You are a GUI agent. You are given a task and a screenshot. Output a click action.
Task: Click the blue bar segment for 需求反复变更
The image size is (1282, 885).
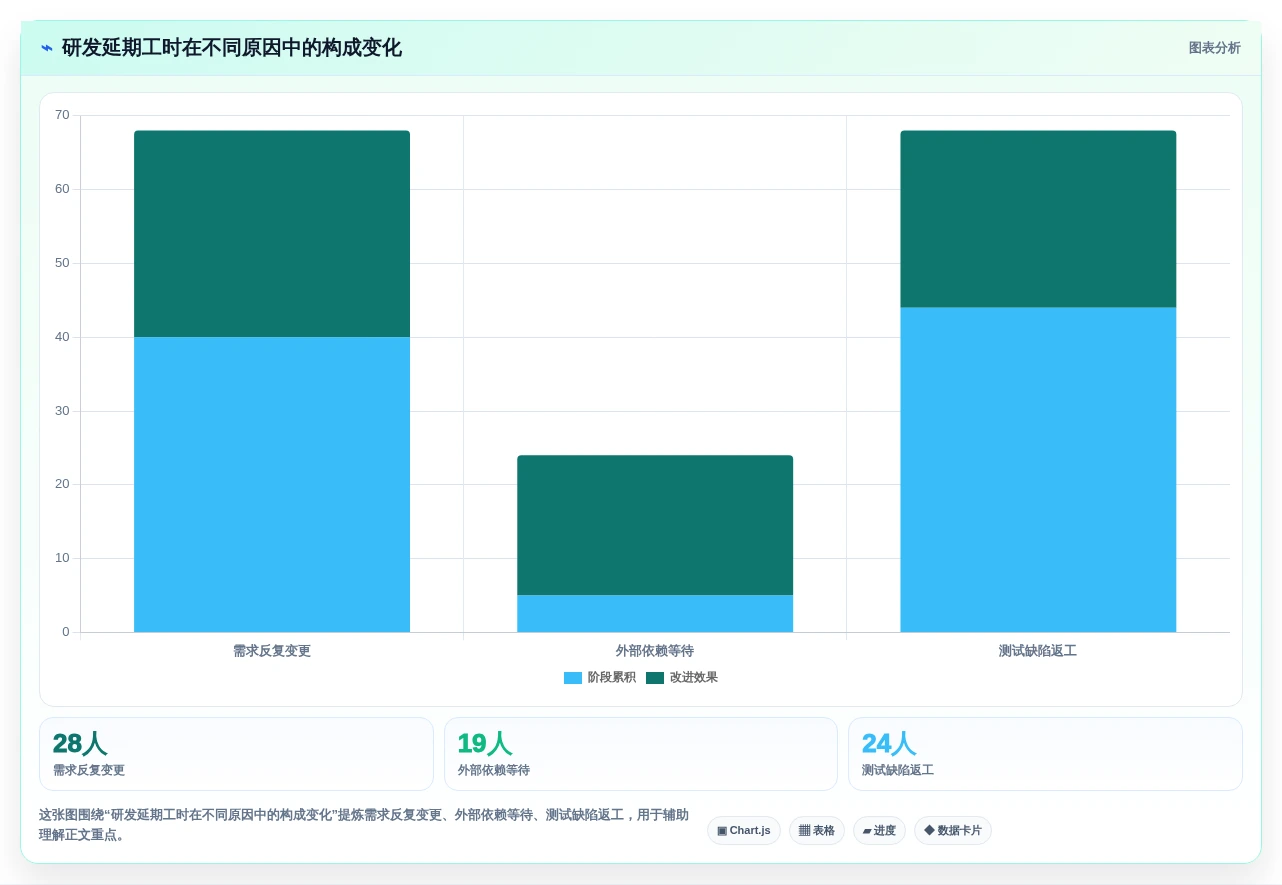tap(272, 484)
